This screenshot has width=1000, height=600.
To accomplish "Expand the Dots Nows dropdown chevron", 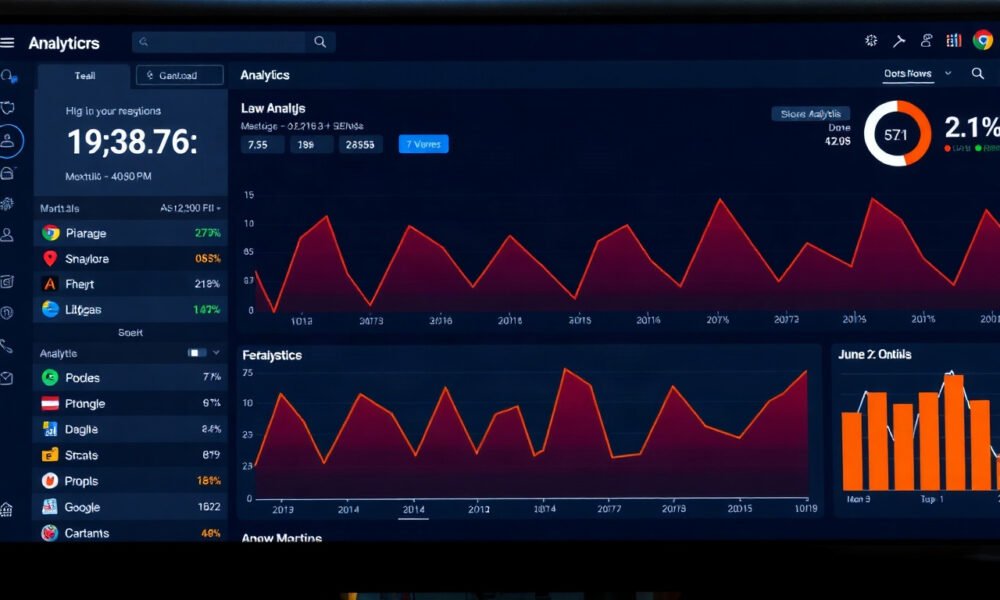I will (x=948, y=73).
